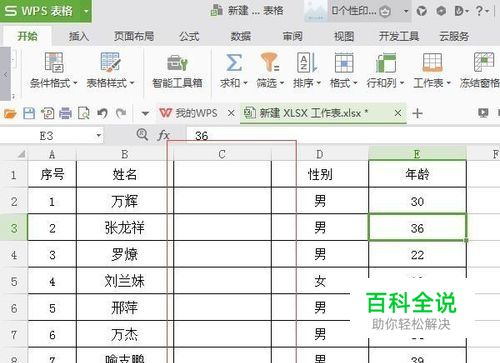Close the 我的WPS tab
Viewport: 500px width, 363px height.
pos(231,113)
